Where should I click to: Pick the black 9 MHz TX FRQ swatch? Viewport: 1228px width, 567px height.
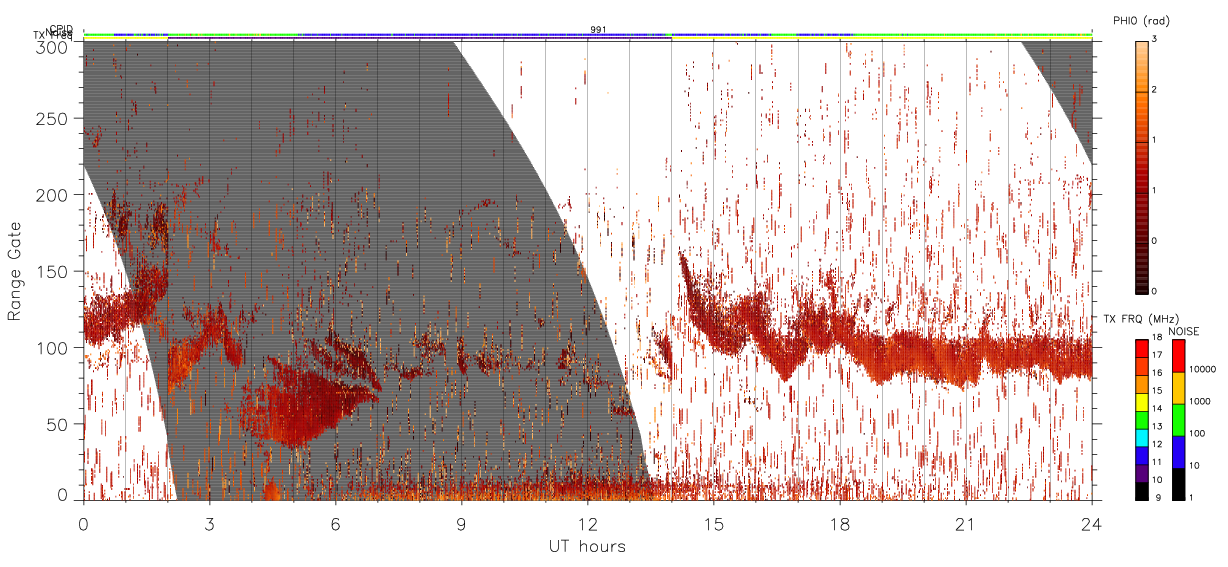[1142, 491]
